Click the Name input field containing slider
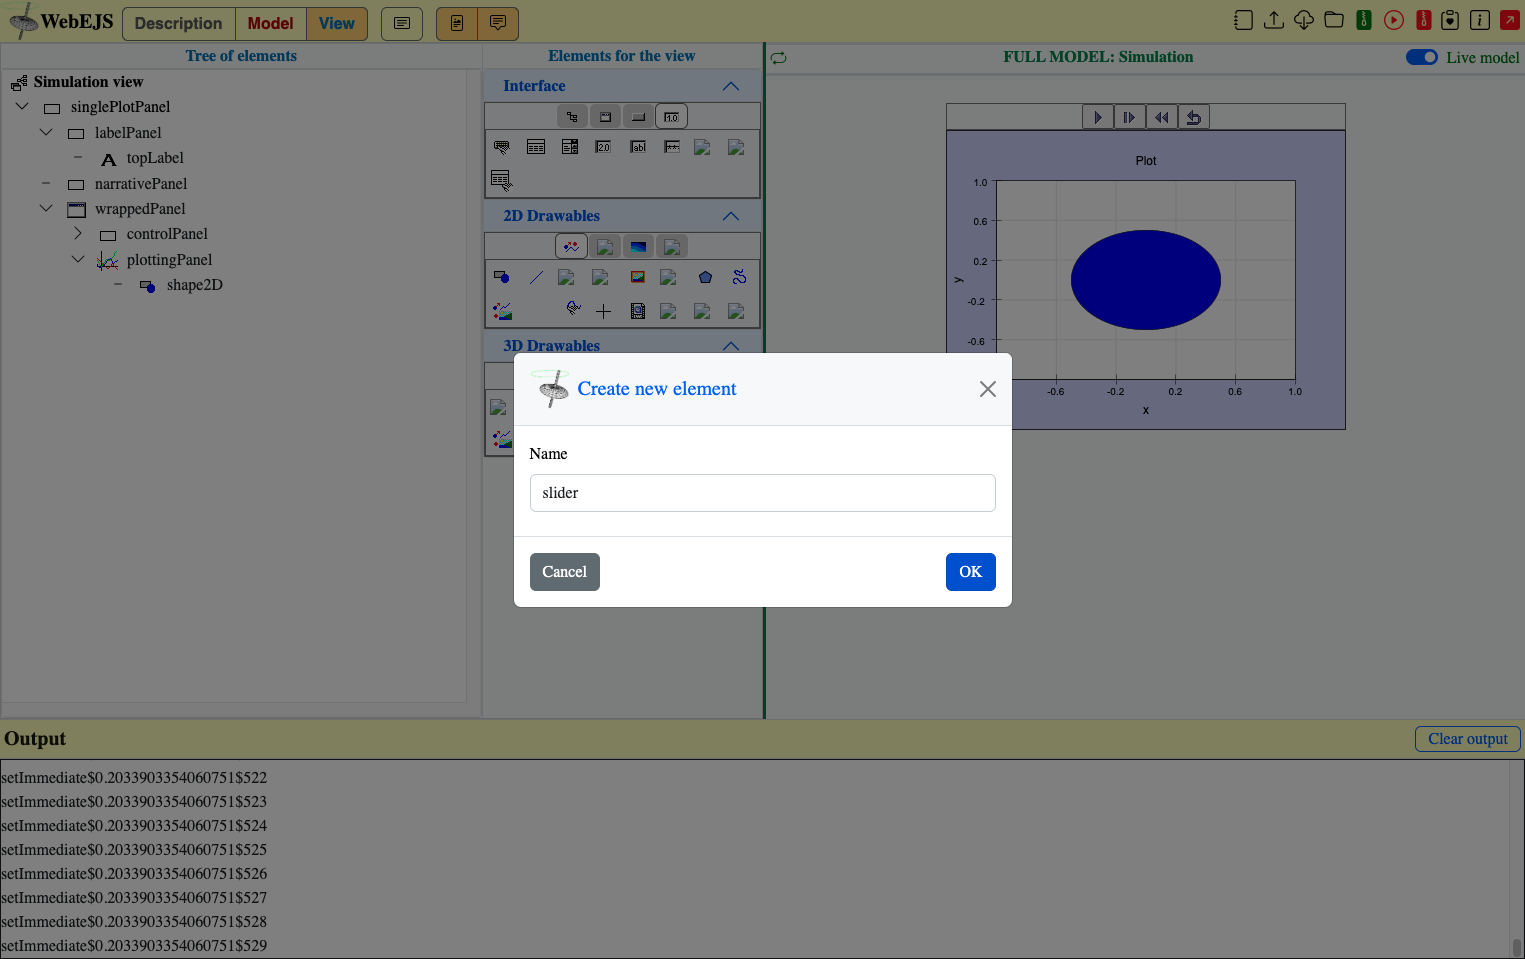 coord(762,493)
